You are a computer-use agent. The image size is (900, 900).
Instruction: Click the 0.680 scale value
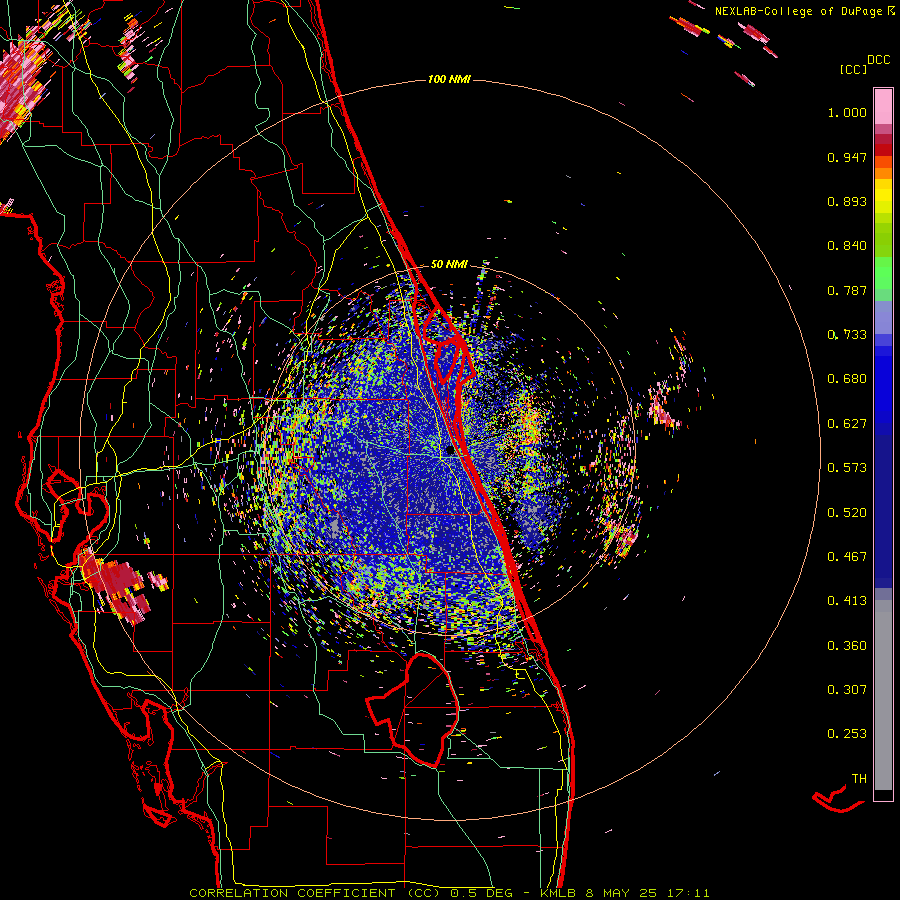[x=847, y=379]
